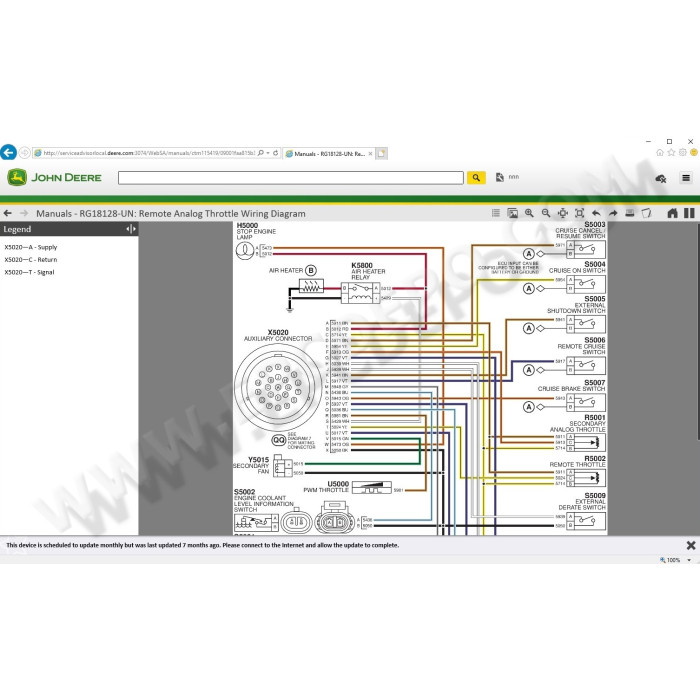Click the S5004 Cruise On Switch label
The width and height of the screenshot is (700, 700).
[x=577, y=267]
